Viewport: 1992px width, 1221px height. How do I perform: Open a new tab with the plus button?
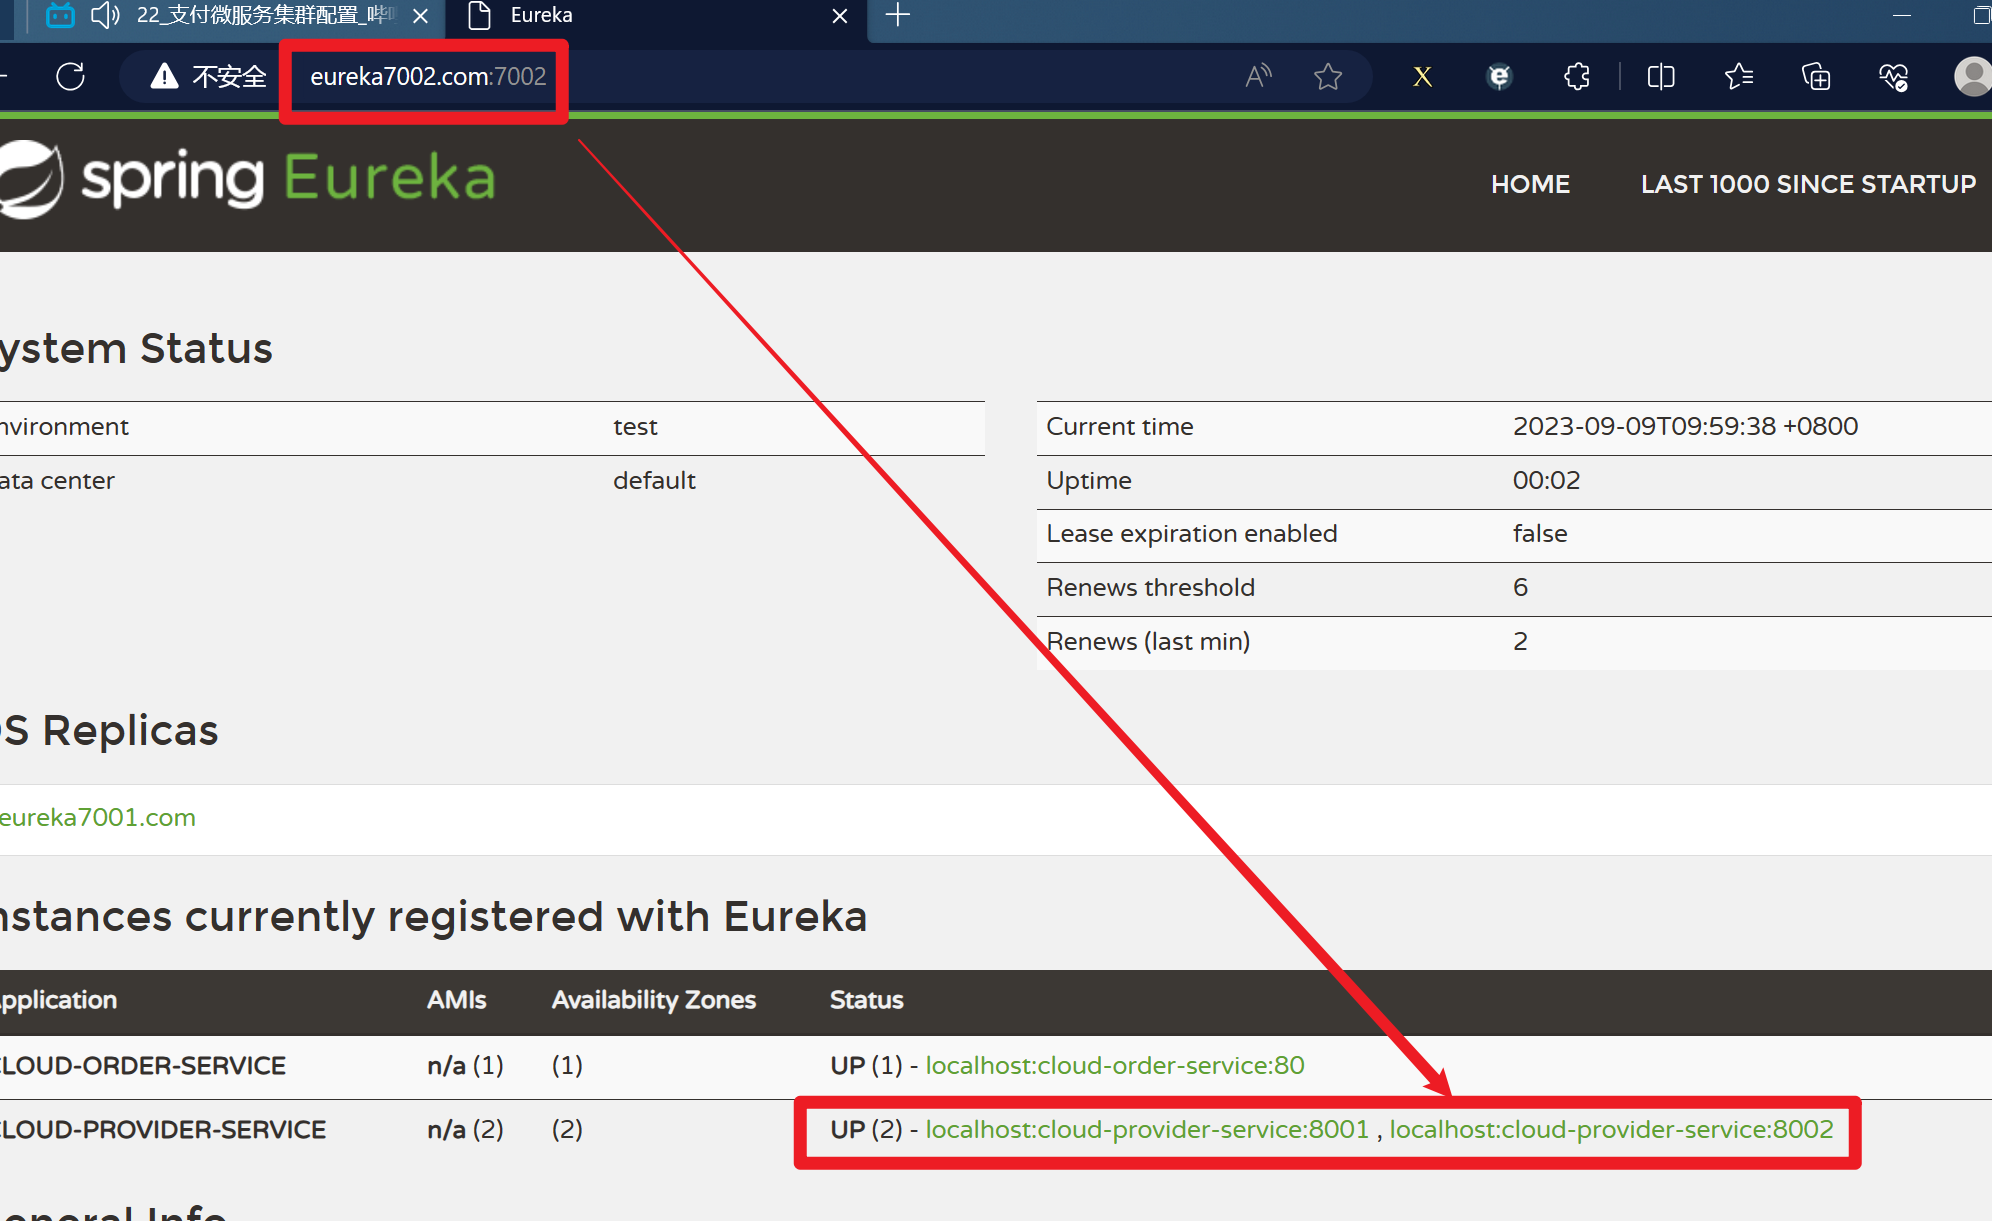coord(898,15)
